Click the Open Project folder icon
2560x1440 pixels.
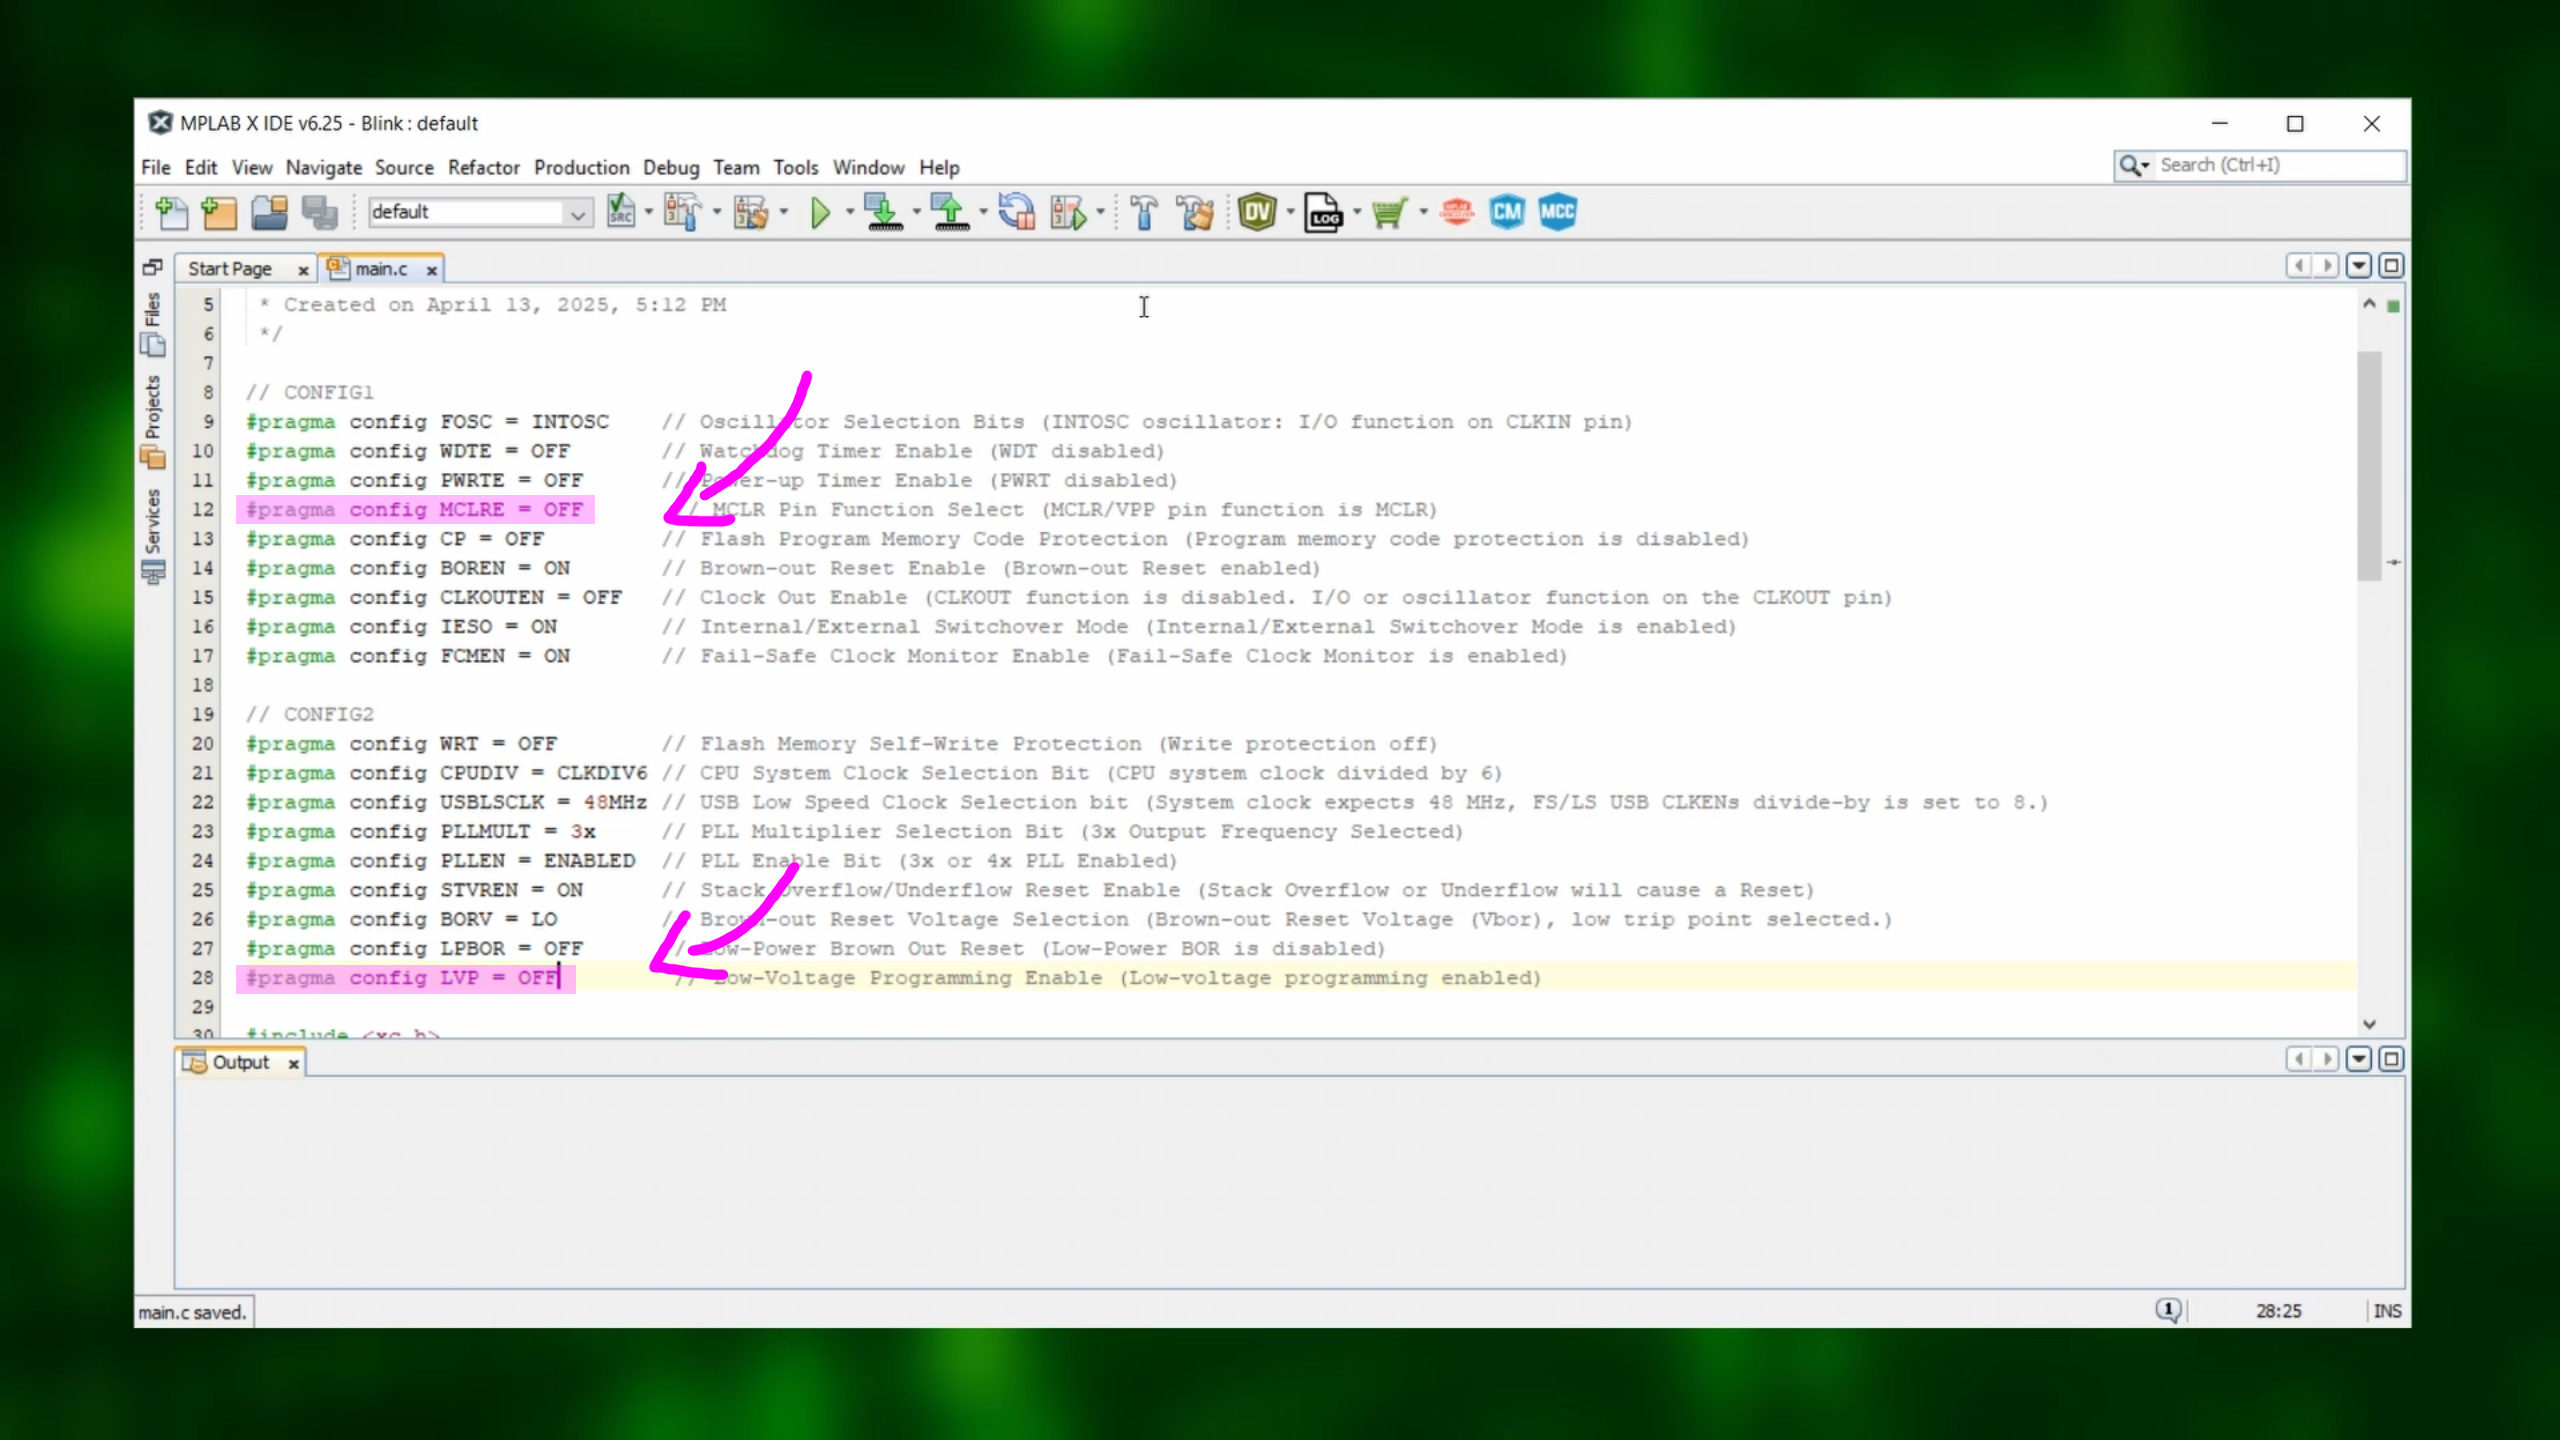[x=269, y=212]
